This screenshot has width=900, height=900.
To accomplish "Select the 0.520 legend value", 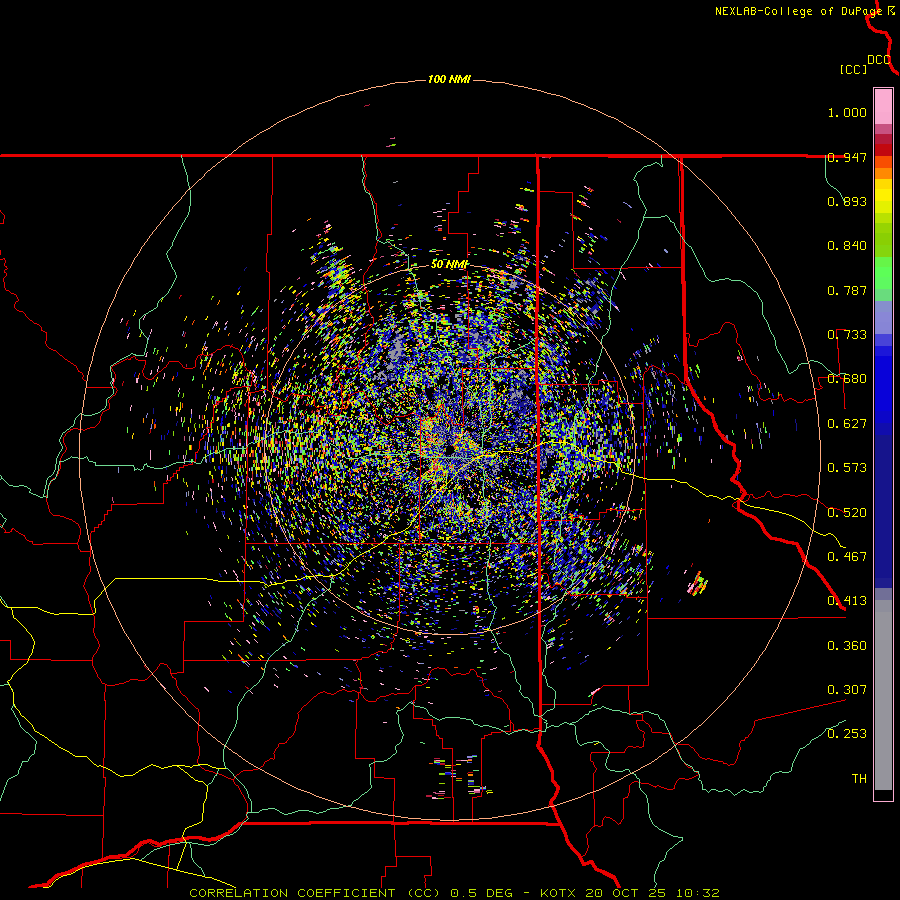I will (x=847, y=513).
